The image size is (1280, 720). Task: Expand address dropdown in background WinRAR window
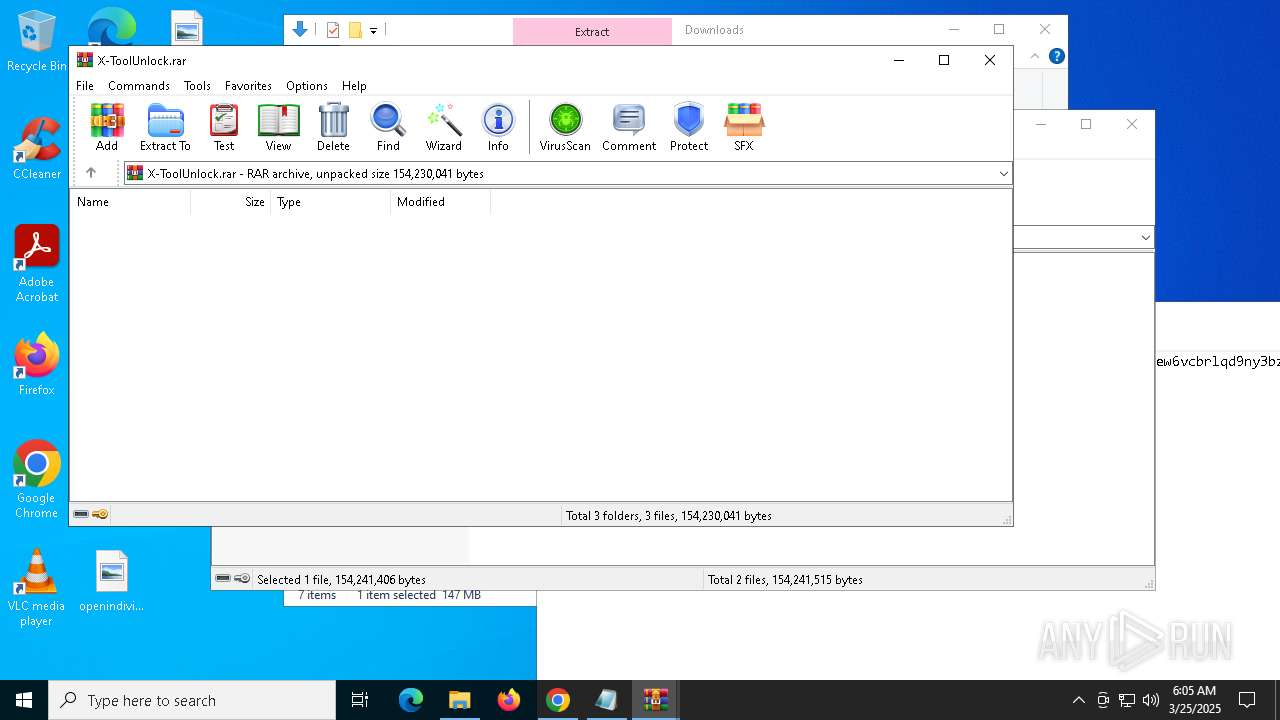click(1145, 238)
